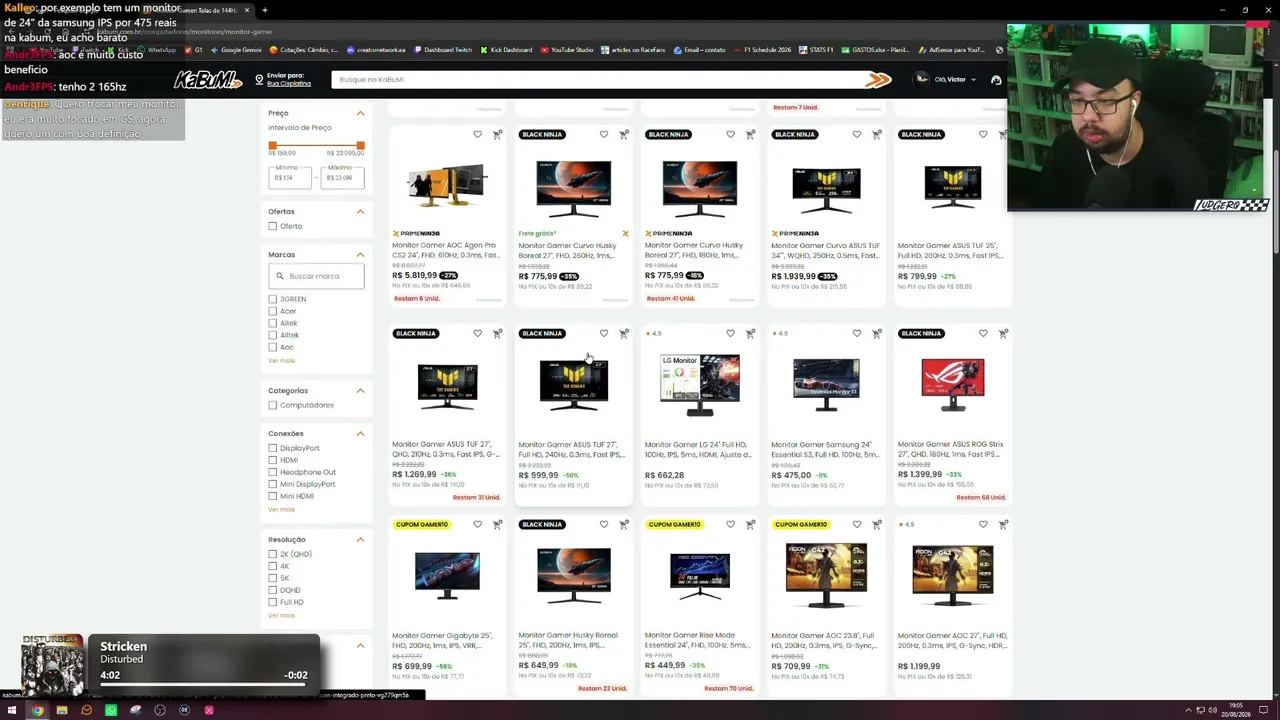
Task: Add Samsung 24" Essential S3 to cart
Action: 877,333
